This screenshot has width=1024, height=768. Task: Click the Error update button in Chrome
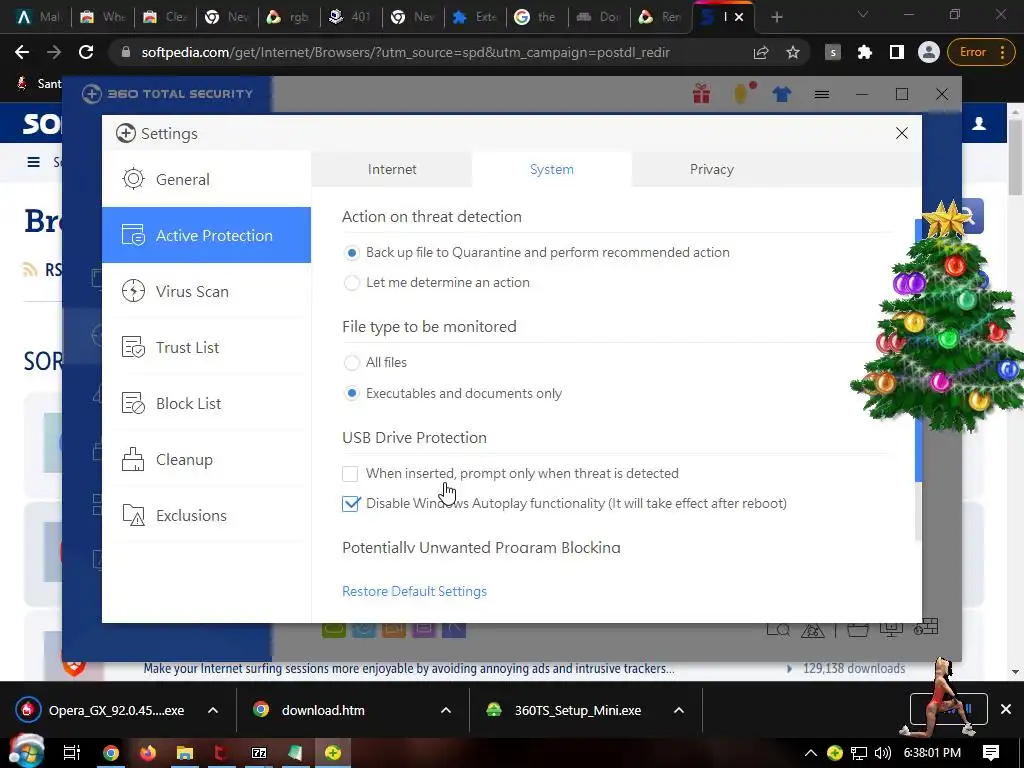(981, 52)
